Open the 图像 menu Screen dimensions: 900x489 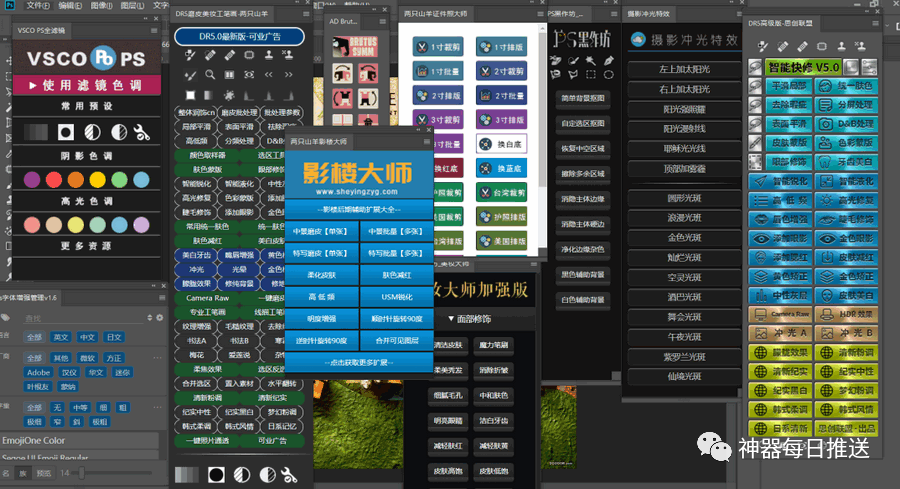coord(102,5)
